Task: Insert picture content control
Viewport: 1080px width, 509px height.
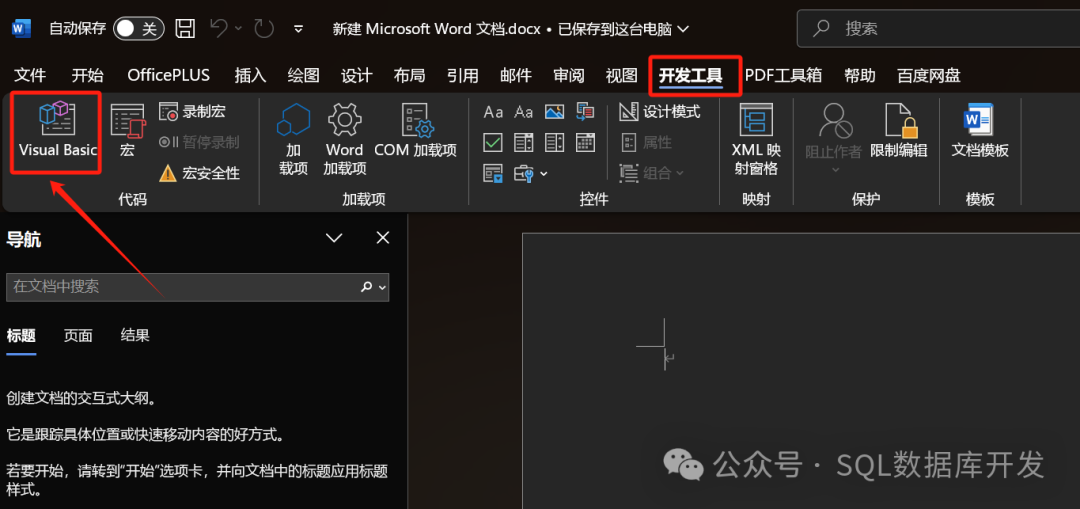Action: [554, 112]
